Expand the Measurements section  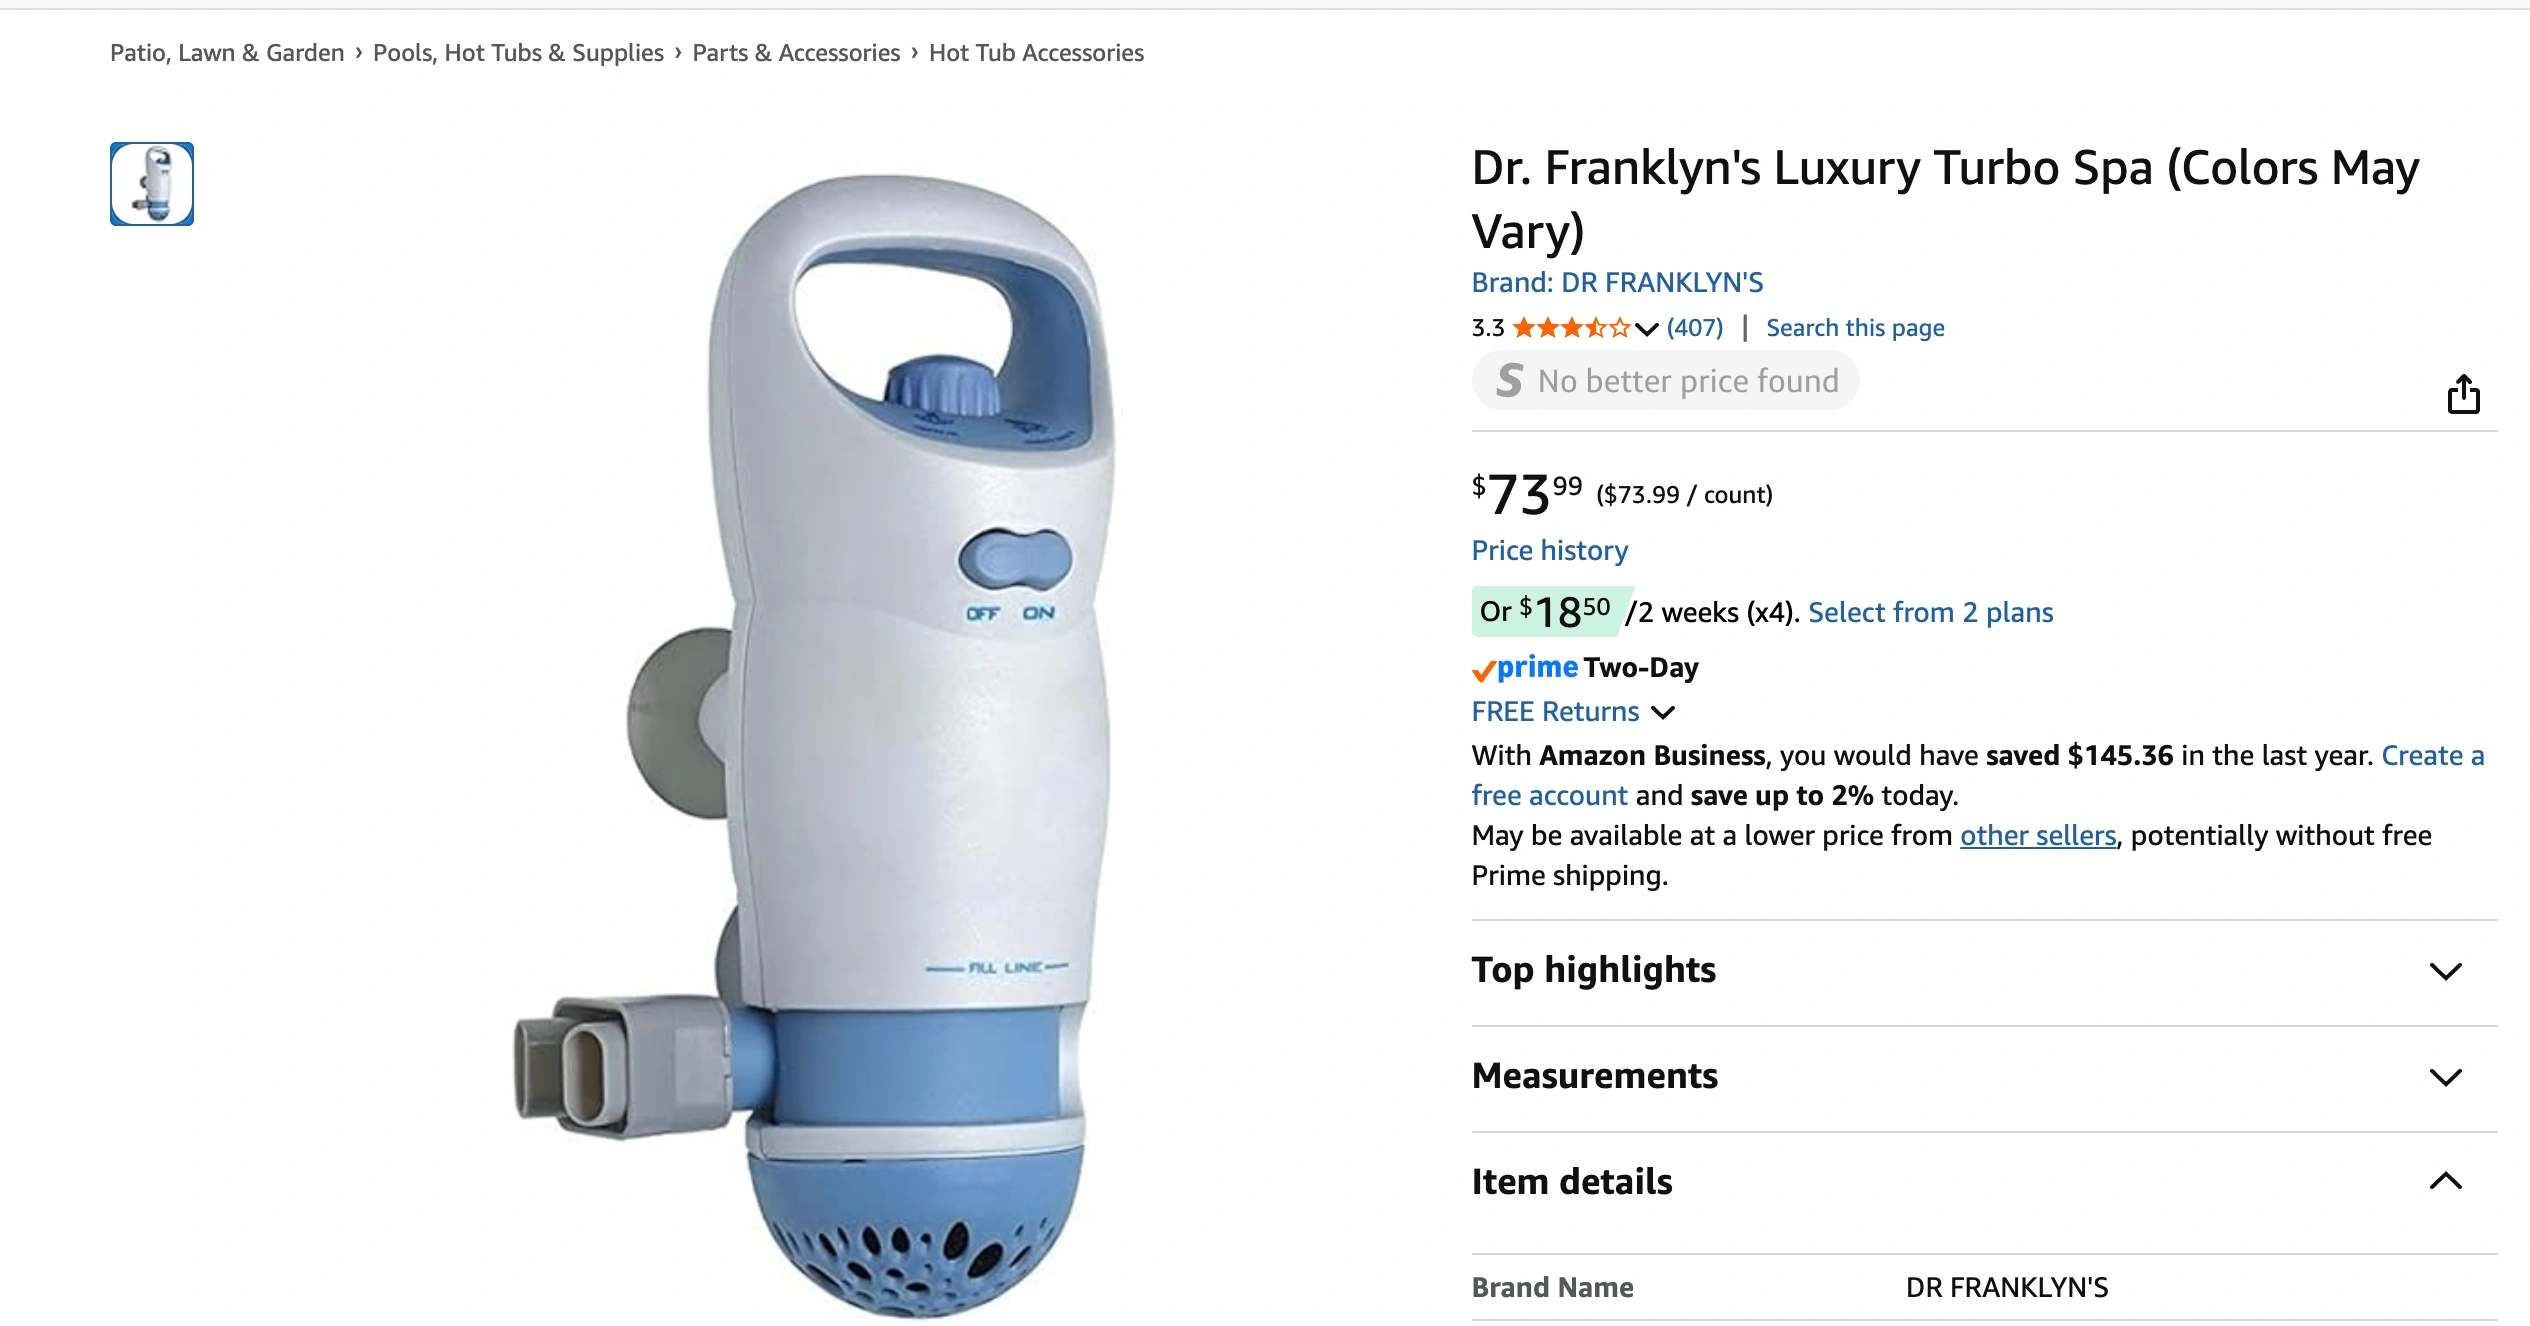[x=1984, y=1077]
